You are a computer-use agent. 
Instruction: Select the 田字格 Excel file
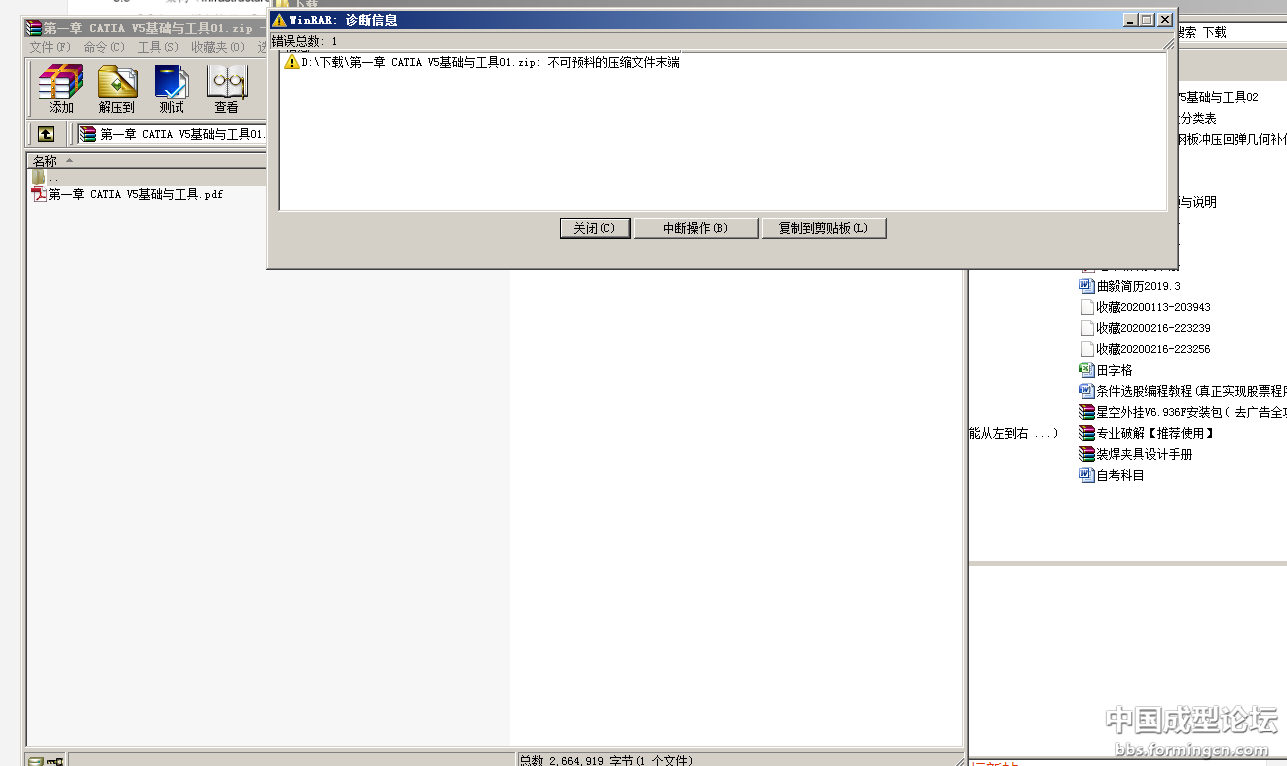pos(1114,370)
